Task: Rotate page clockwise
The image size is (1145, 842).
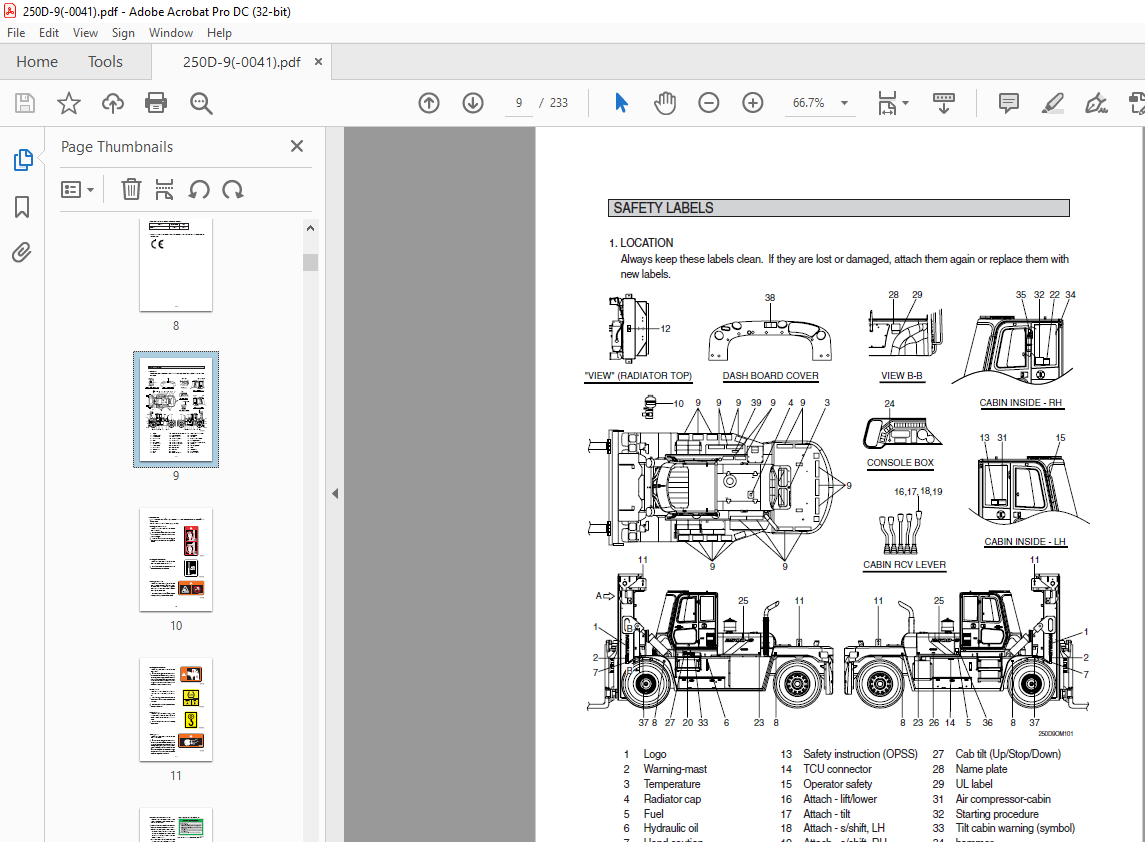Action: 233,190
